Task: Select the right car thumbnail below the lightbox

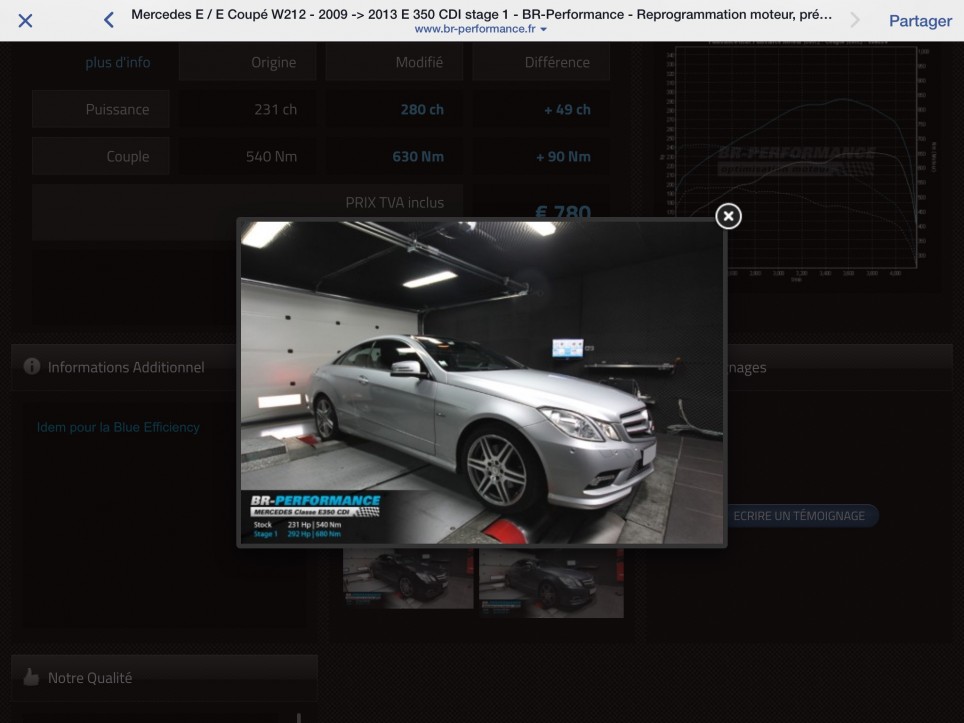Action: point(551,581)
